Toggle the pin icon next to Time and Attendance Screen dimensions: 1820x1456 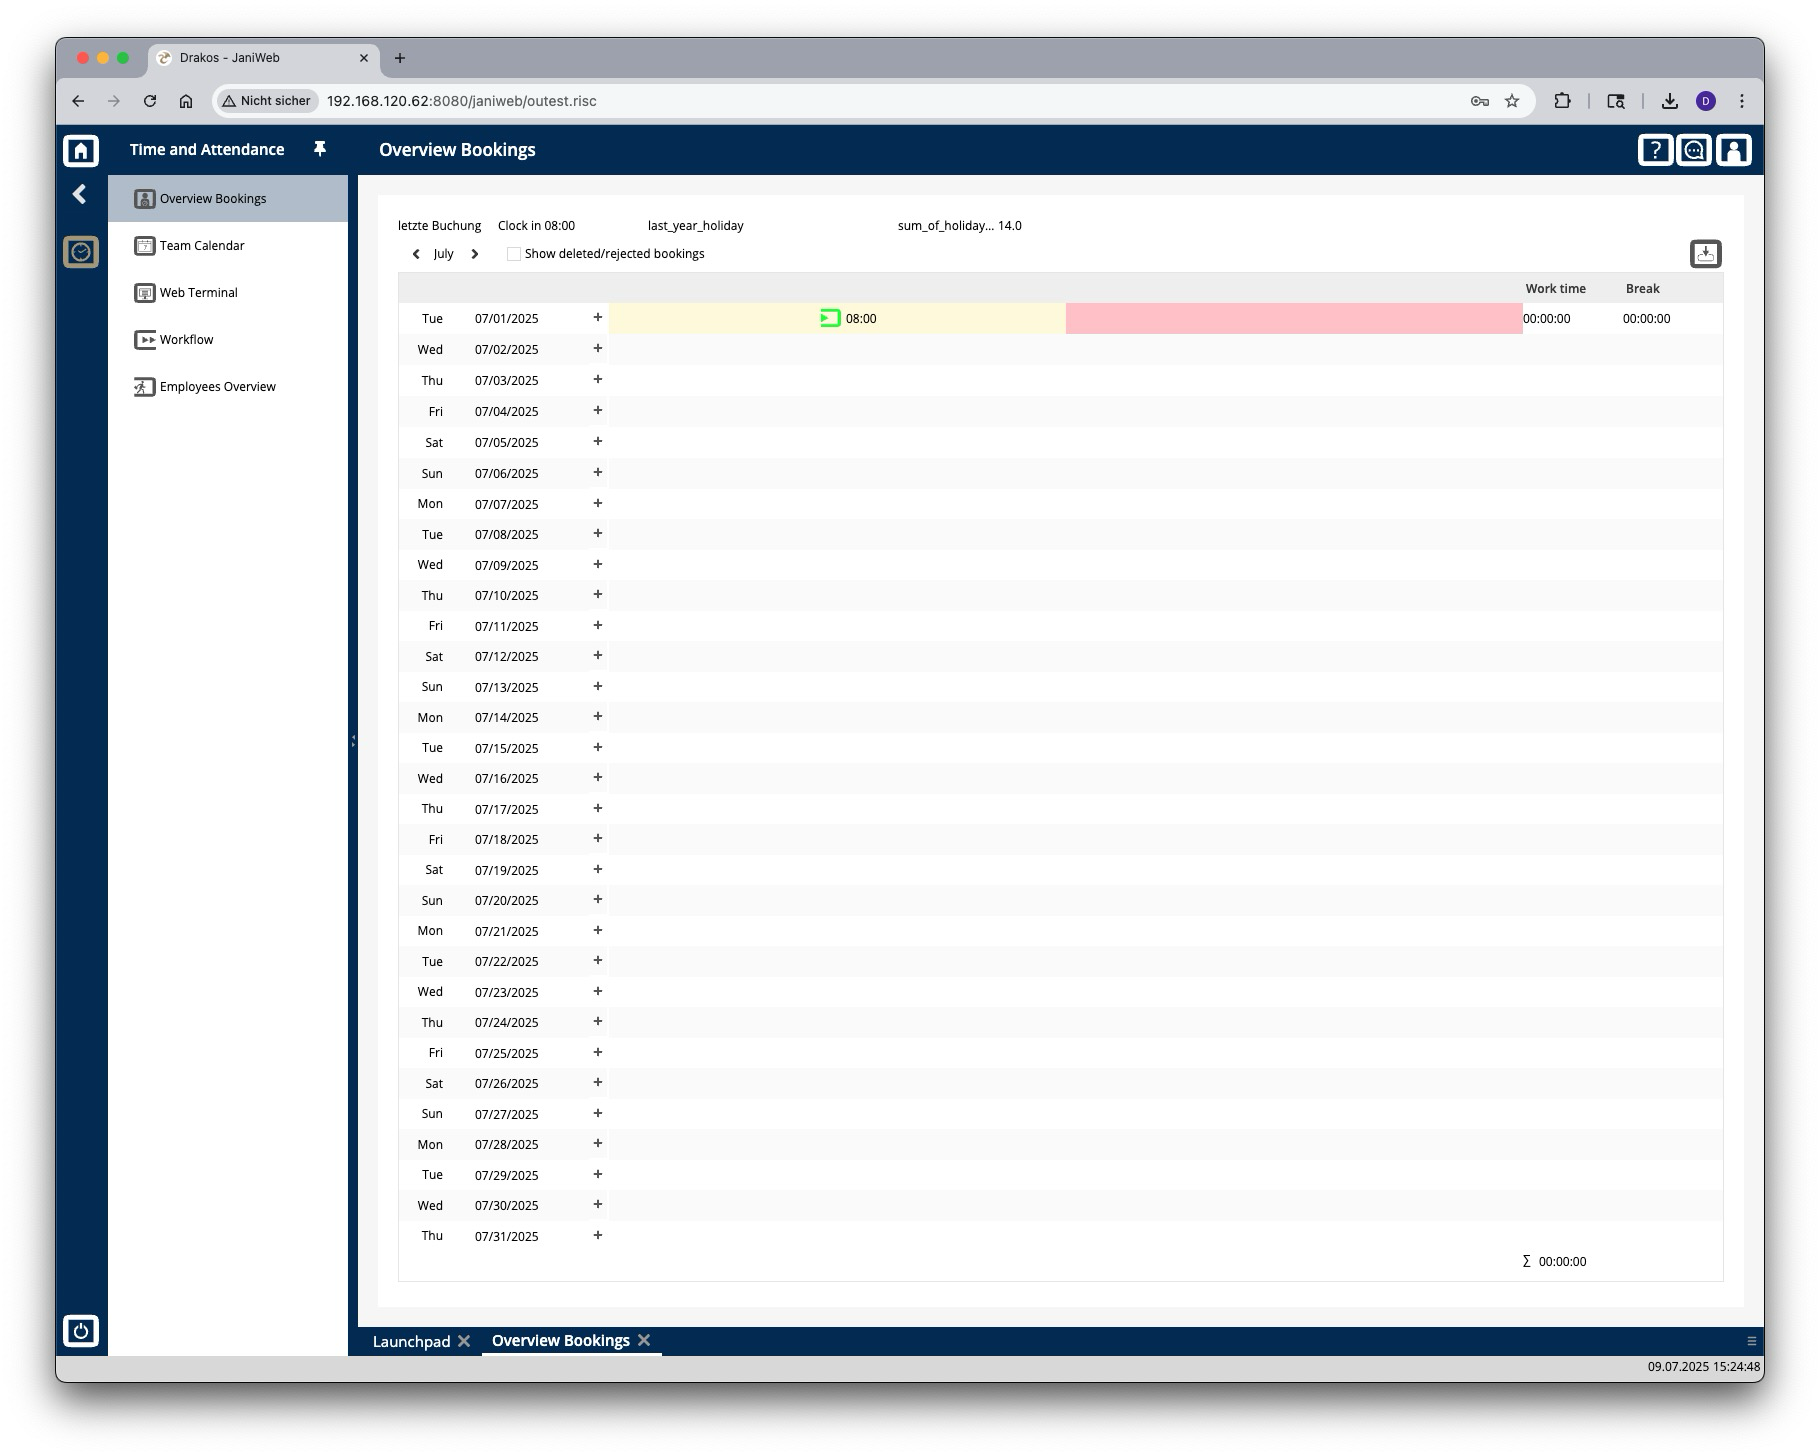(x=320, y=149)
